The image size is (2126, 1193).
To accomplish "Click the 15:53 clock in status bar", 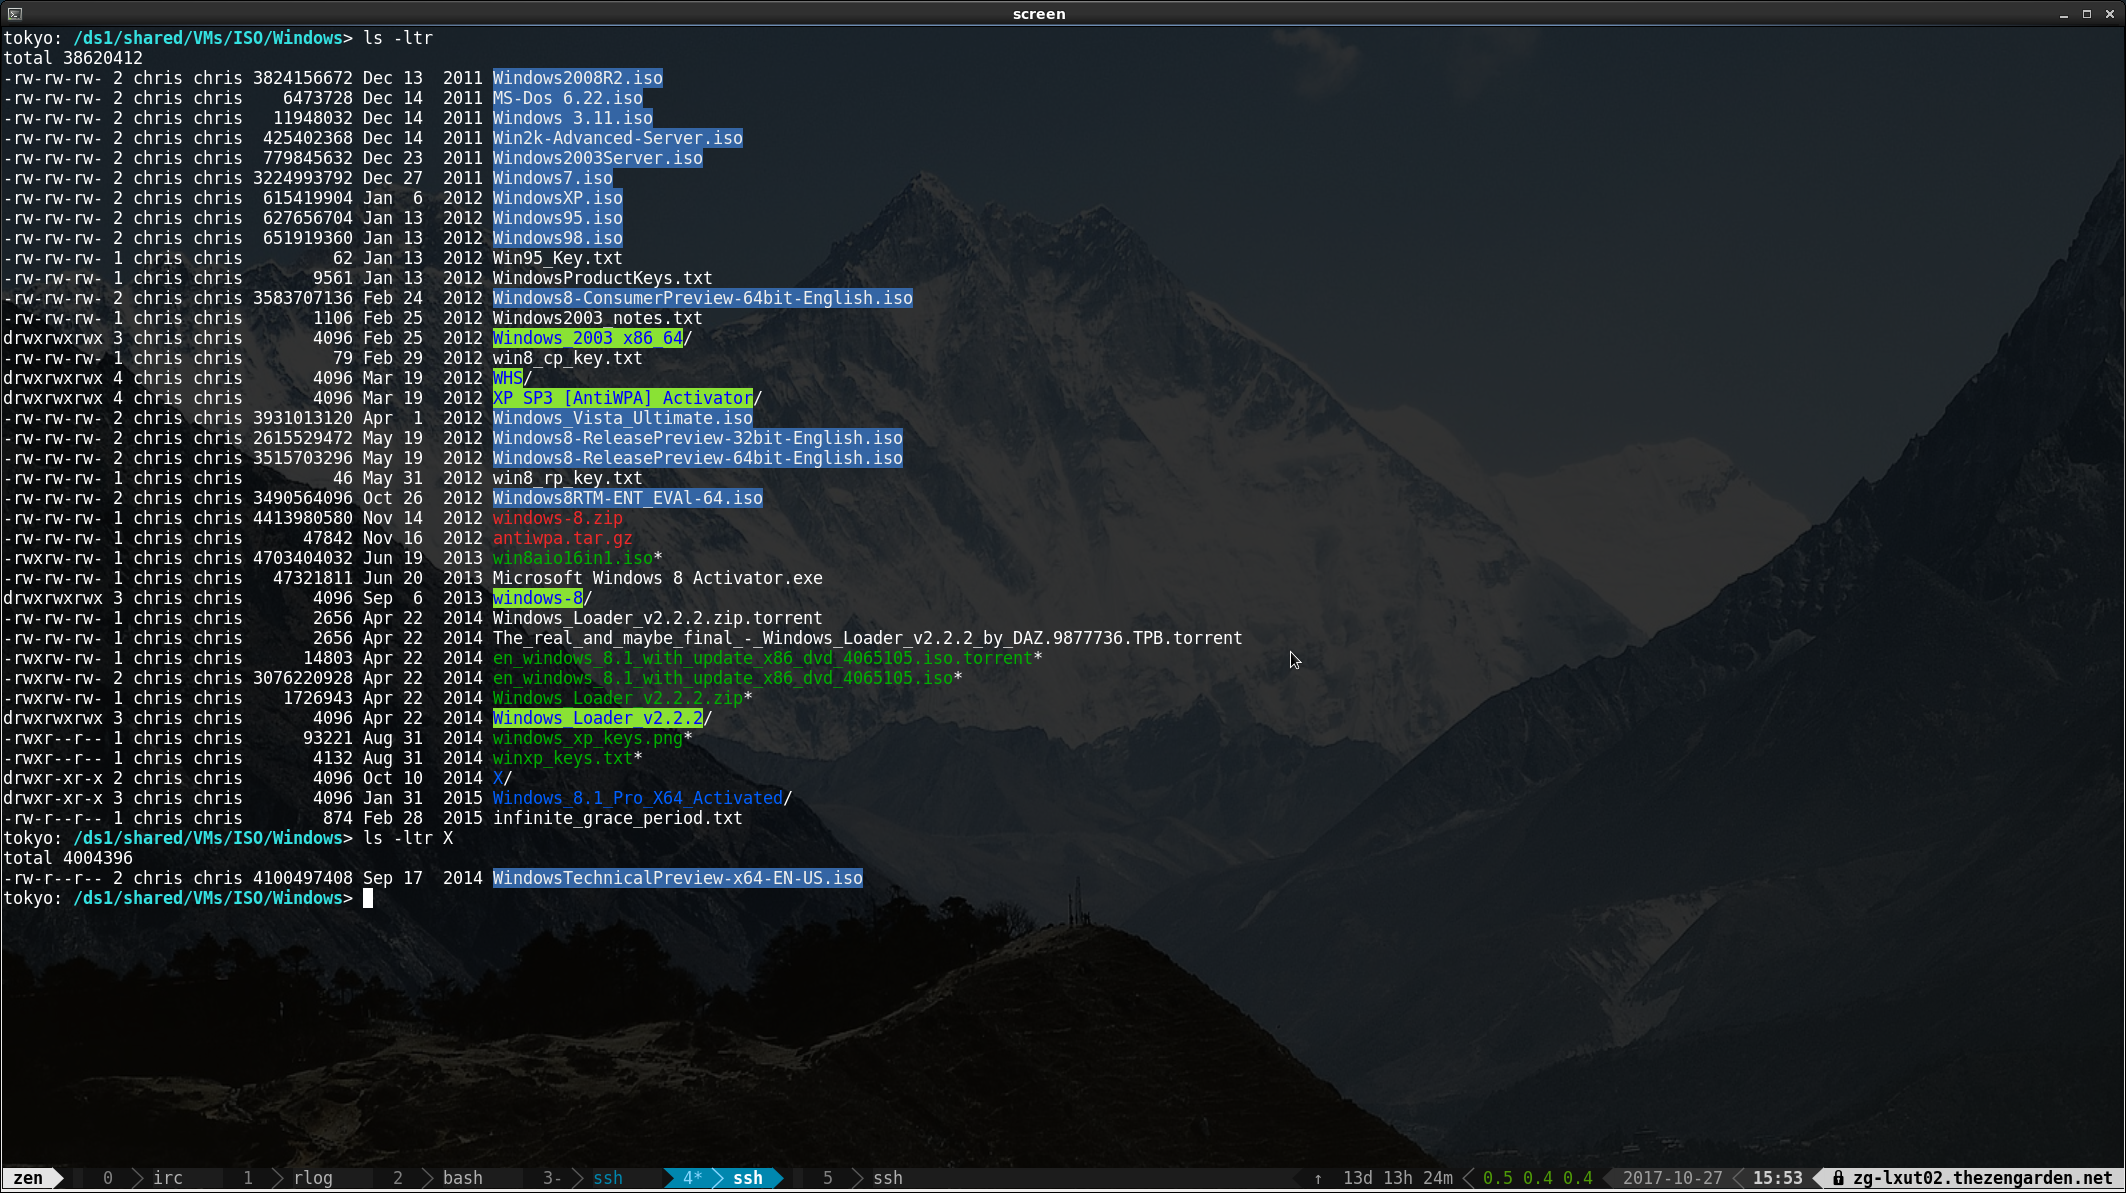I will coord(1777,1178).
